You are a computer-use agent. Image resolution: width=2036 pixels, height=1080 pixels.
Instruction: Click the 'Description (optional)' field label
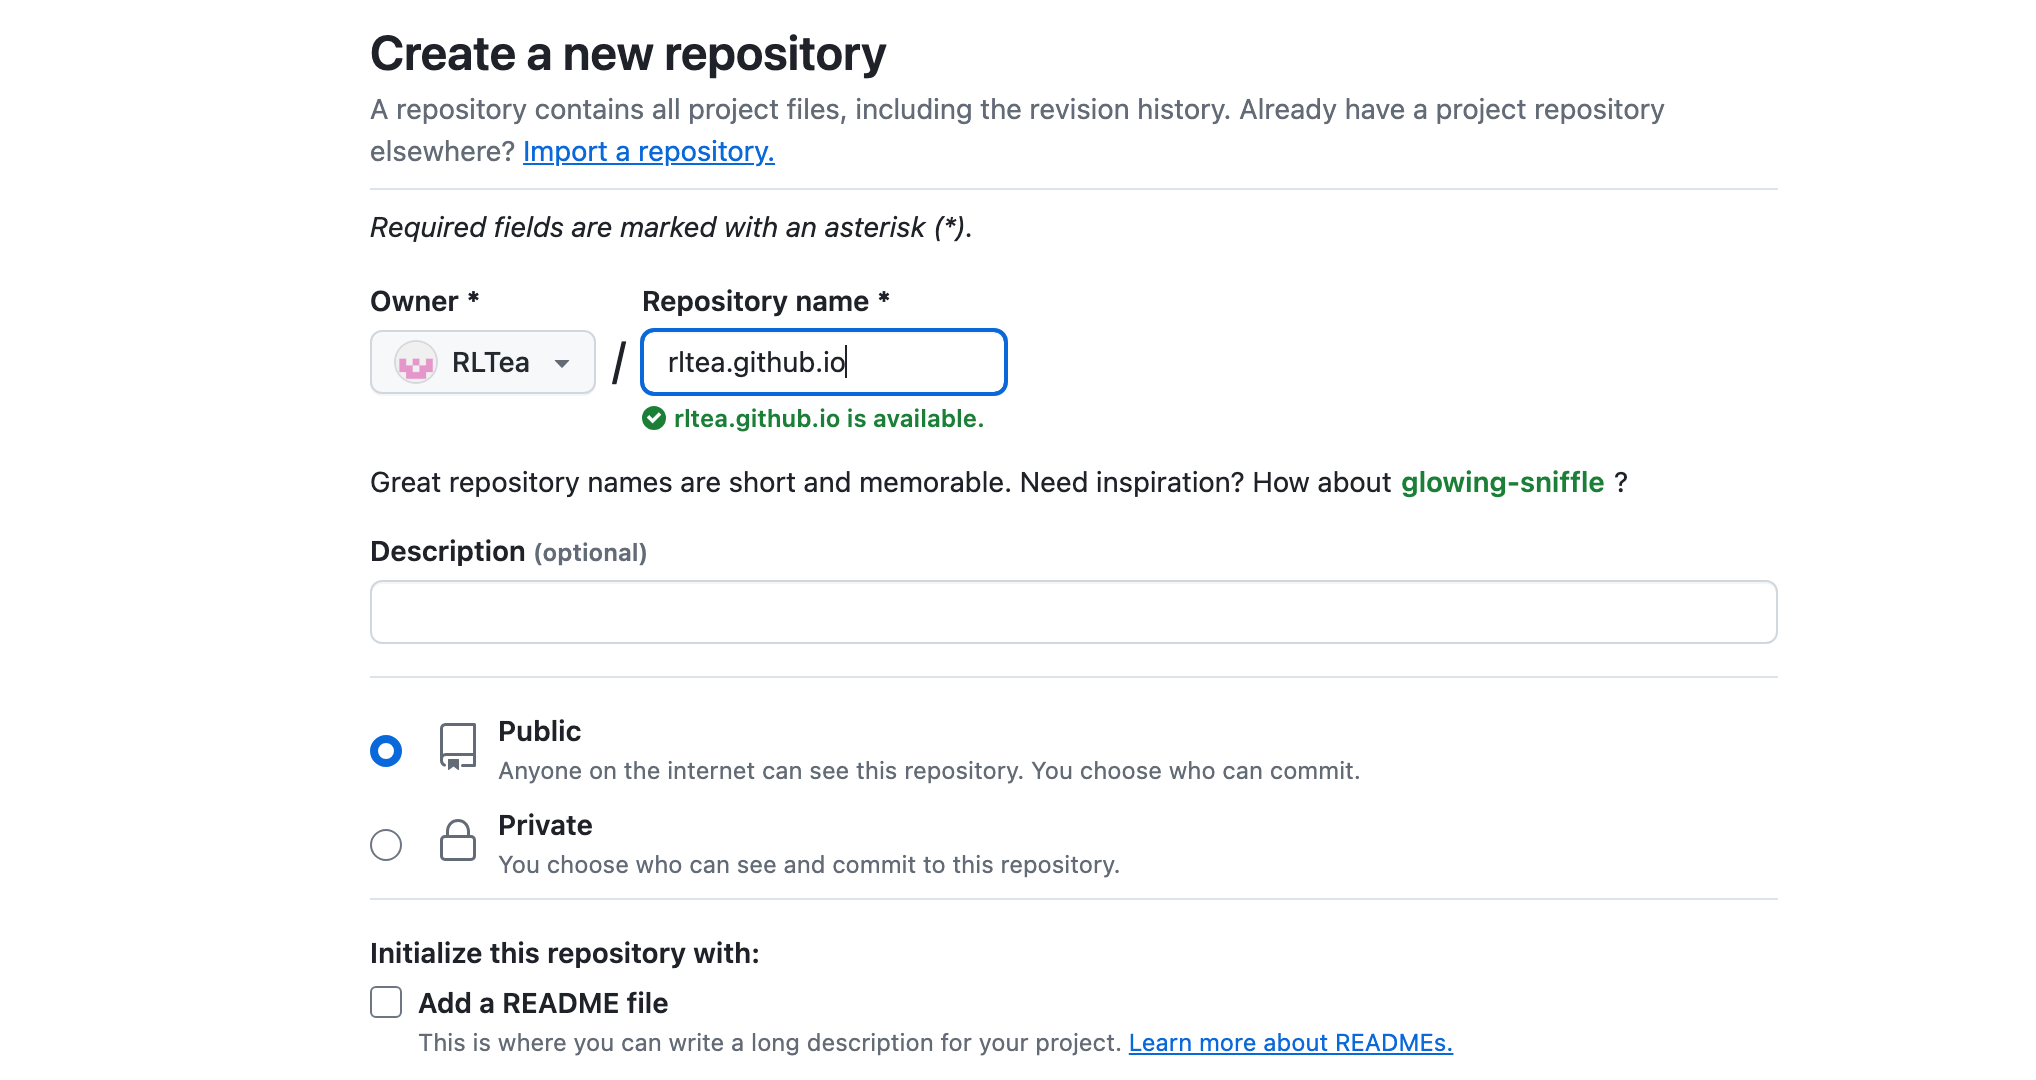[508, 552]
